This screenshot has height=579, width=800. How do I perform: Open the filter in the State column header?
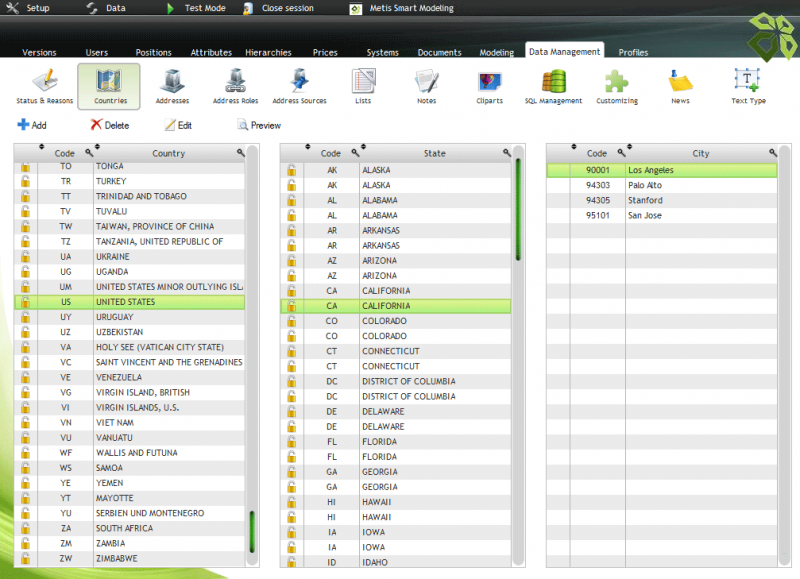(x=507, y=153)
